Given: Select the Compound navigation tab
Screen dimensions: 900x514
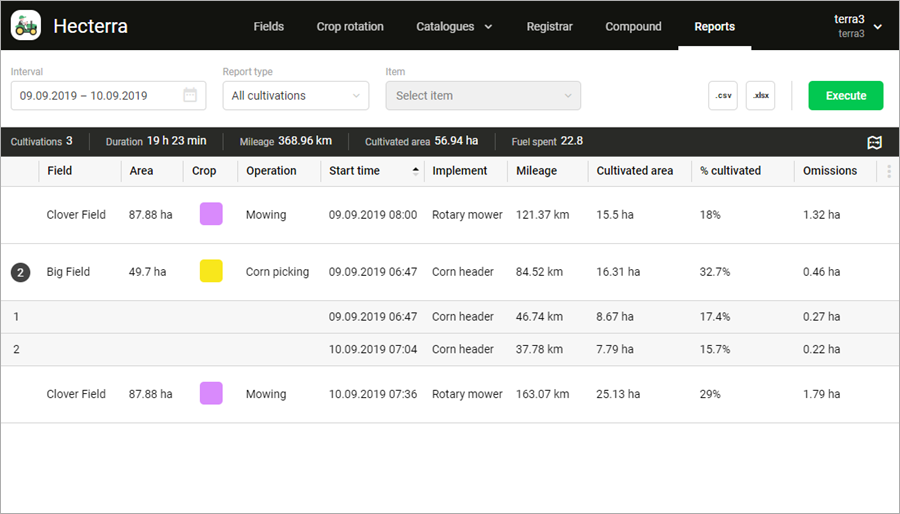Looking at the screenshot, I should point(633,27).
